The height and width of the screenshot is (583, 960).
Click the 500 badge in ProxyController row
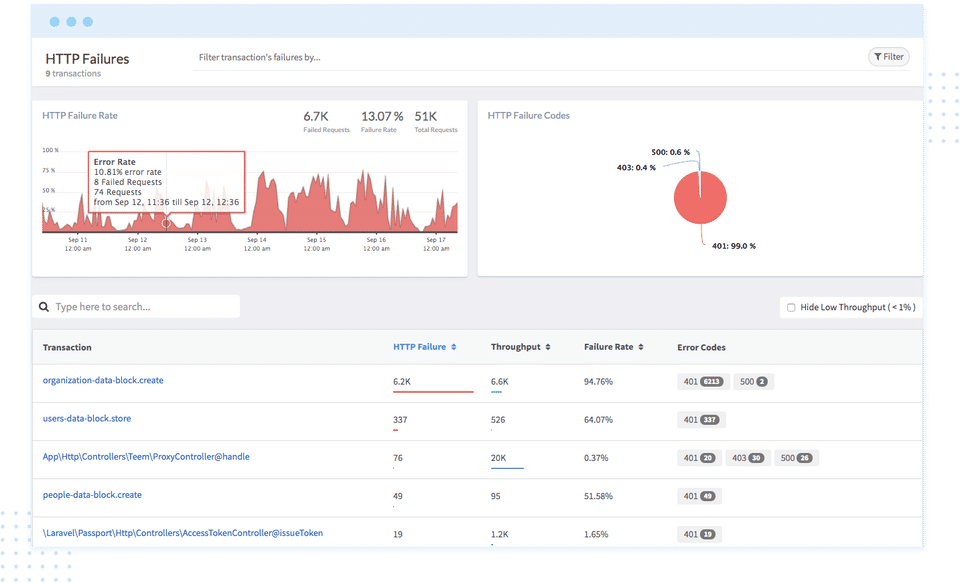coord(796,458)
